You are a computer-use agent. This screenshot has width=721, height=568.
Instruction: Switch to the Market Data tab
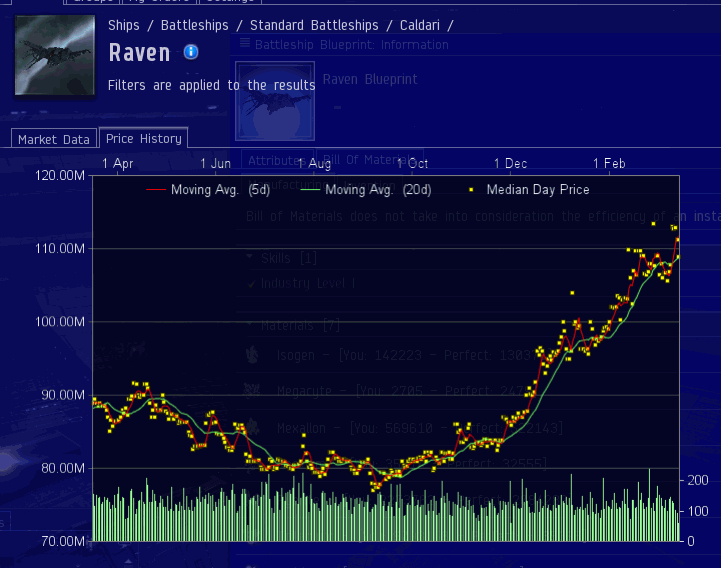pyautogui.click(x=54, y=139)
